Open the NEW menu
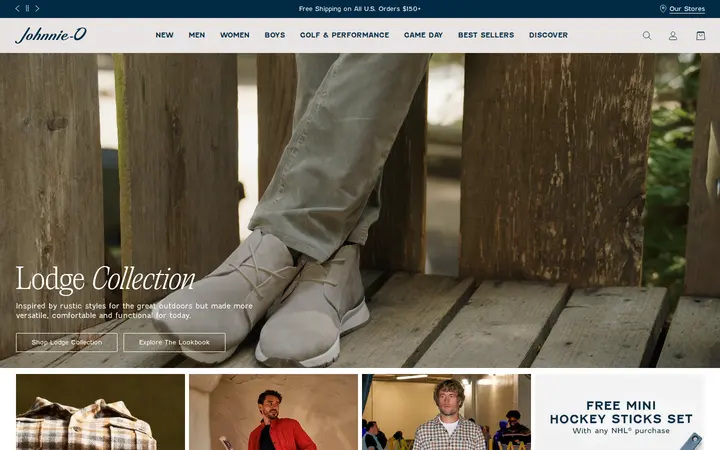720x450 pixels. [164, 35]
